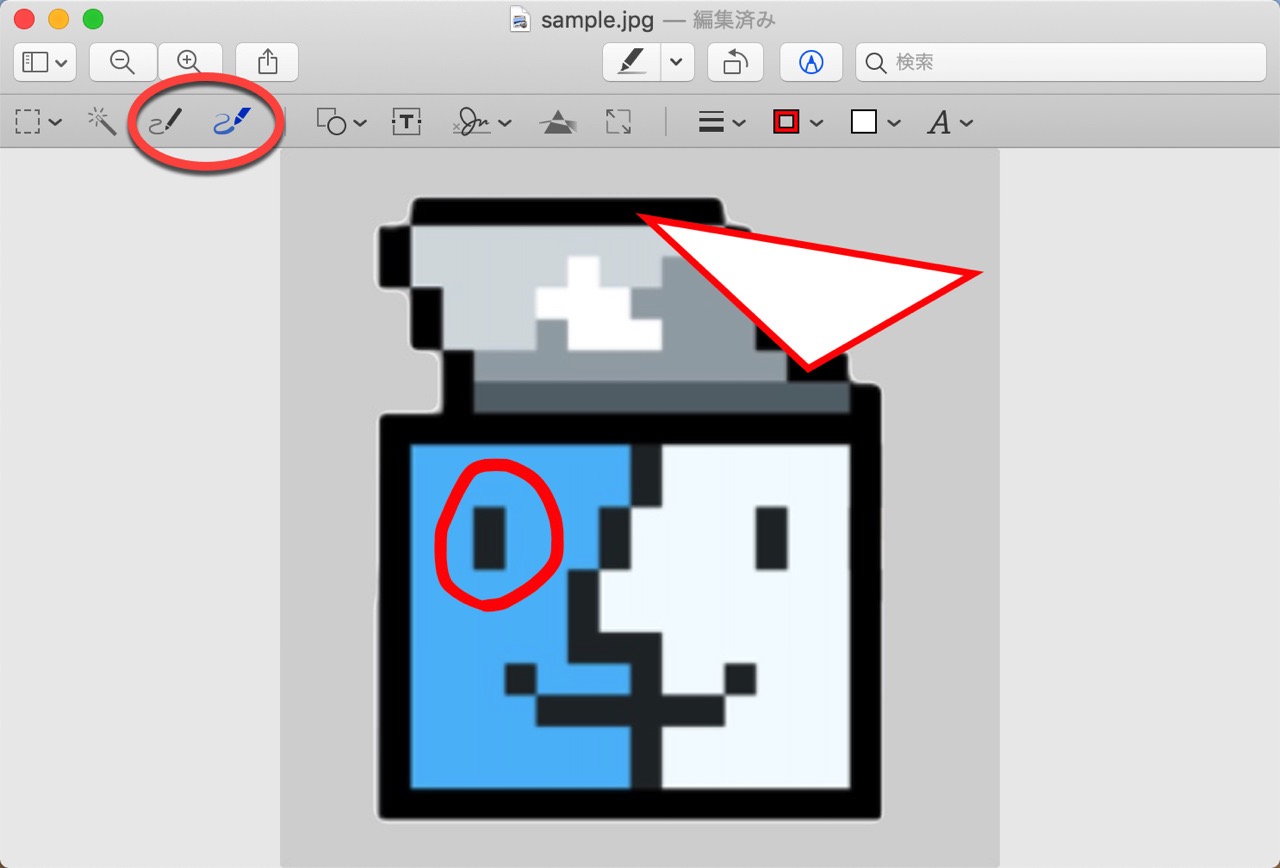Screen dimensions: 1280x868
Task: Open the selection tools dropdown
Action: click(39, 122)
